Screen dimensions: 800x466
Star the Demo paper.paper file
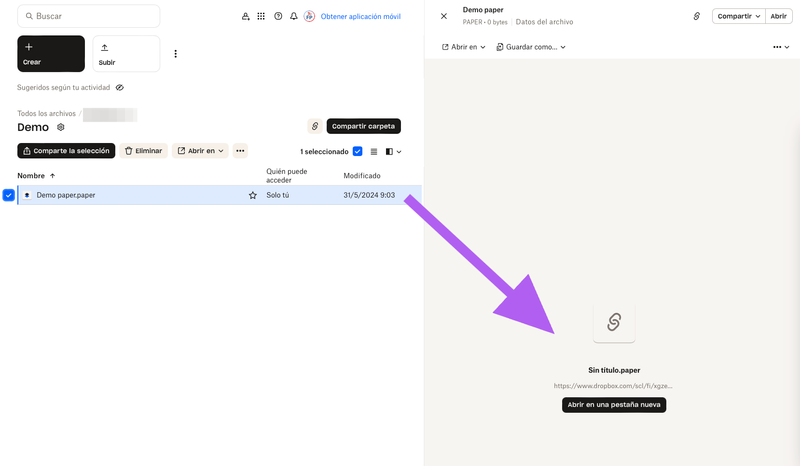253,195
